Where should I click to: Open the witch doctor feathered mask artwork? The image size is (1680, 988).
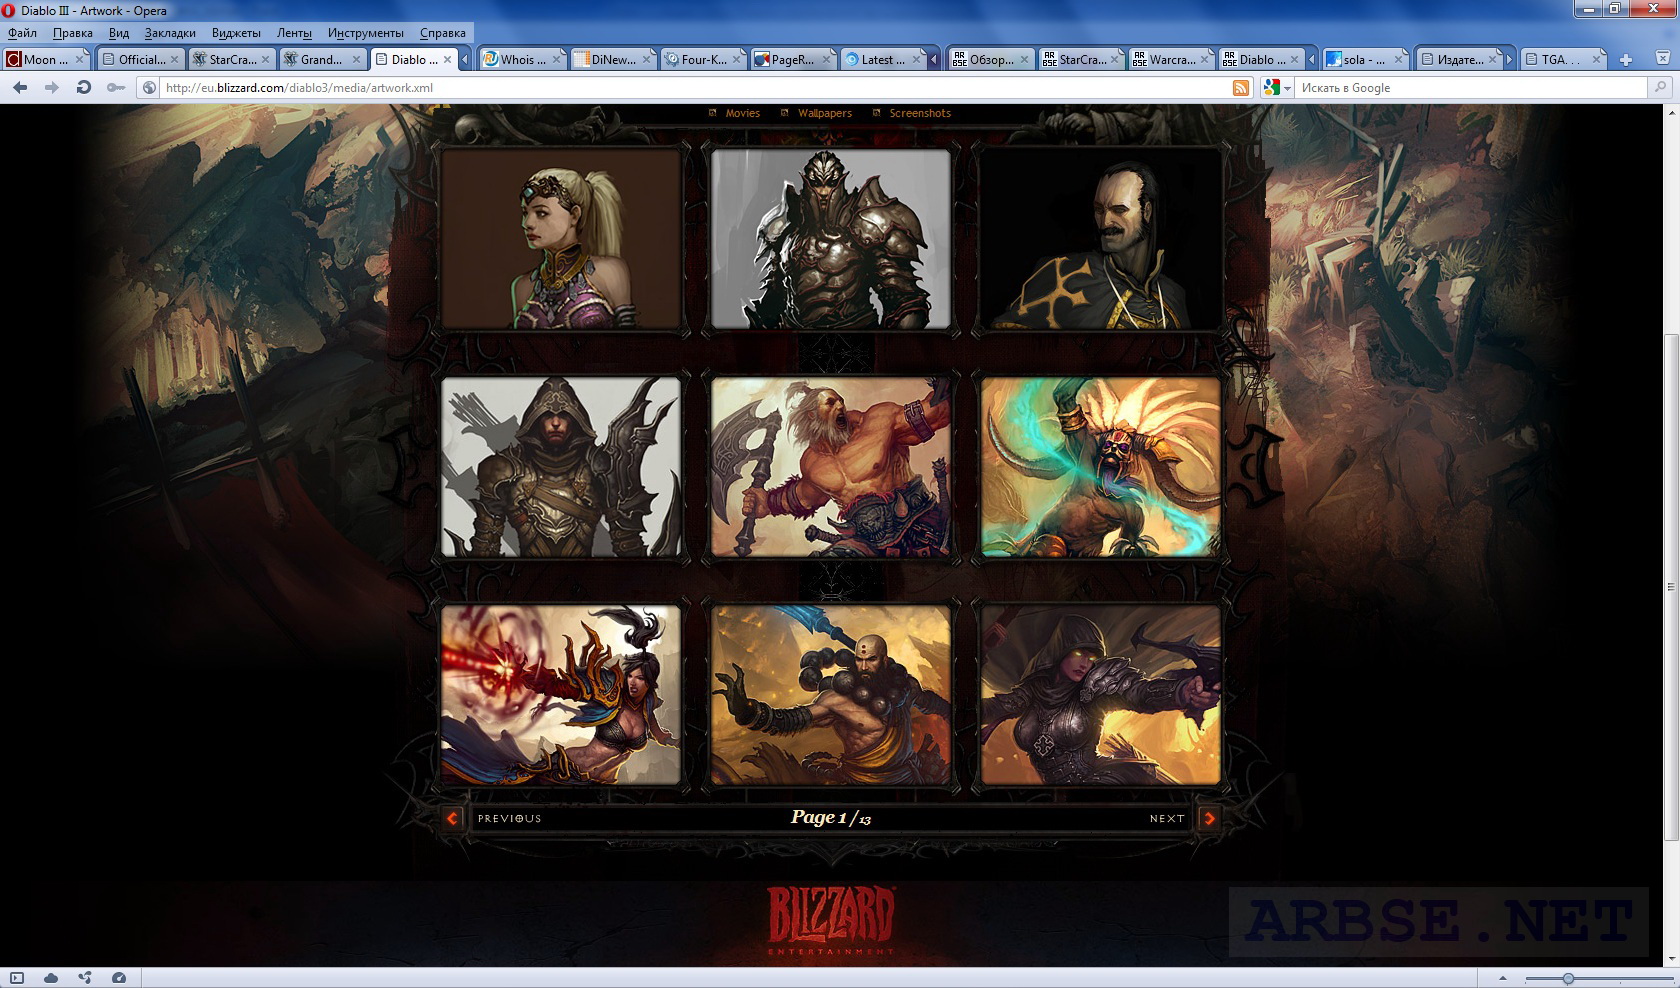1101,467
